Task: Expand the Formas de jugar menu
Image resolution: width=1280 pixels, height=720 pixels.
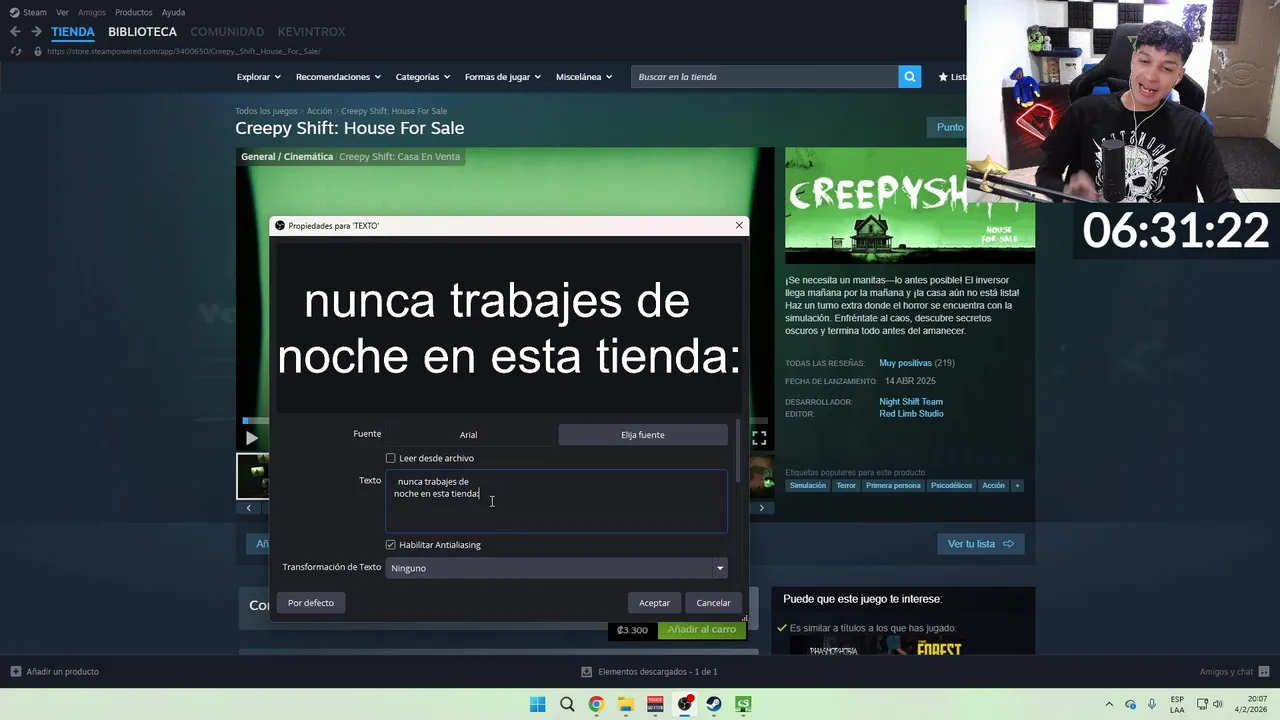Action: point(503,77)
